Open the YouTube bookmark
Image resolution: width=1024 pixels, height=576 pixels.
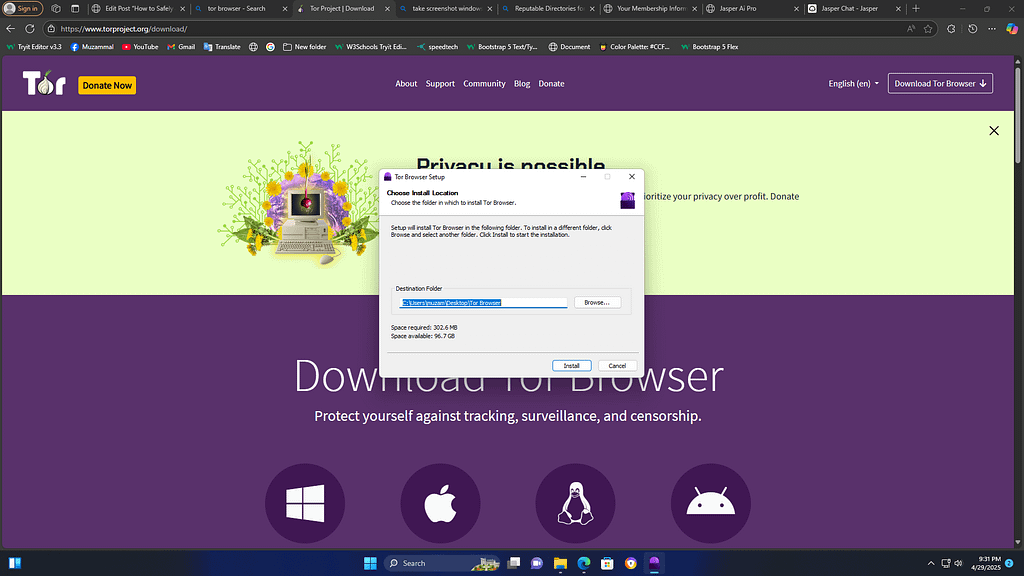[140, 47]
